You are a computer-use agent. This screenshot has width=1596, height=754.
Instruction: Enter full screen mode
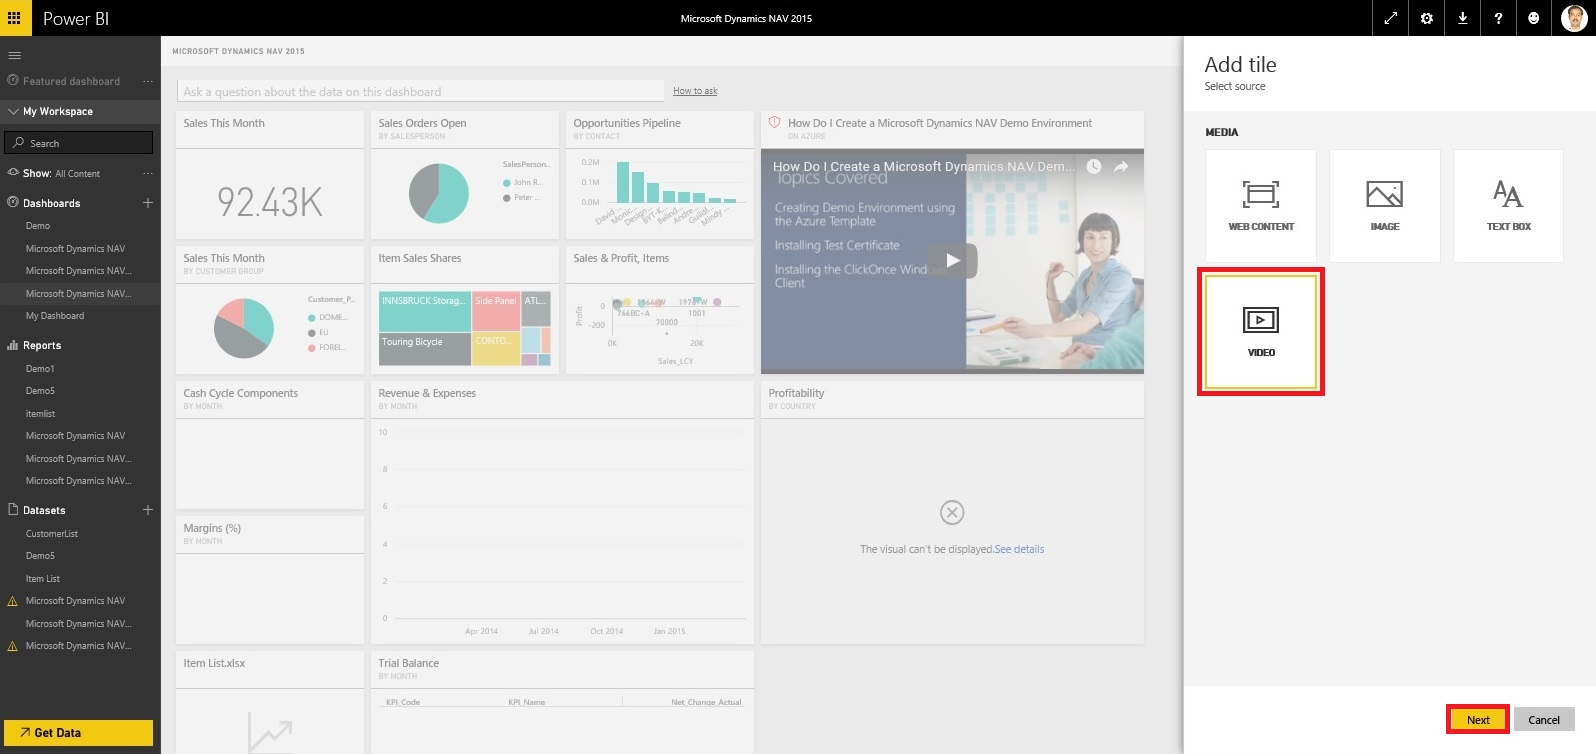coord(1390,18)
